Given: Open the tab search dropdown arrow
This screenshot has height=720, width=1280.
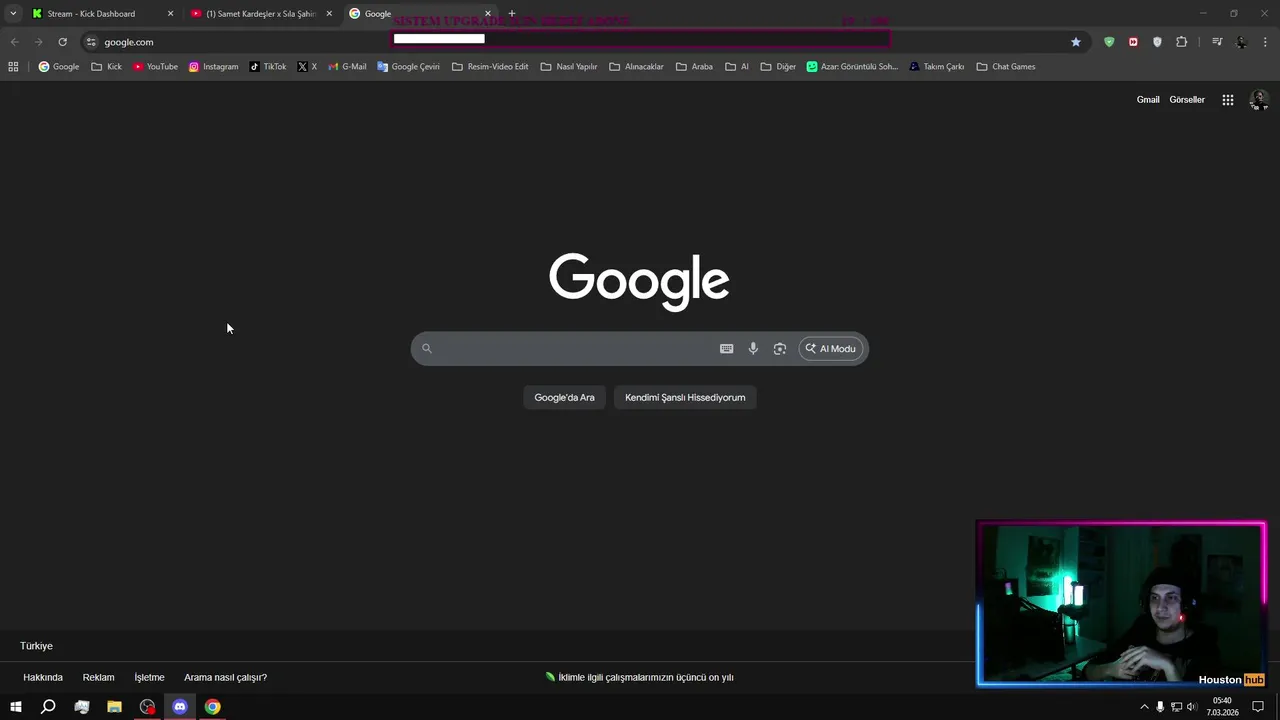Looking at the screenshot, I should (13, 14).
